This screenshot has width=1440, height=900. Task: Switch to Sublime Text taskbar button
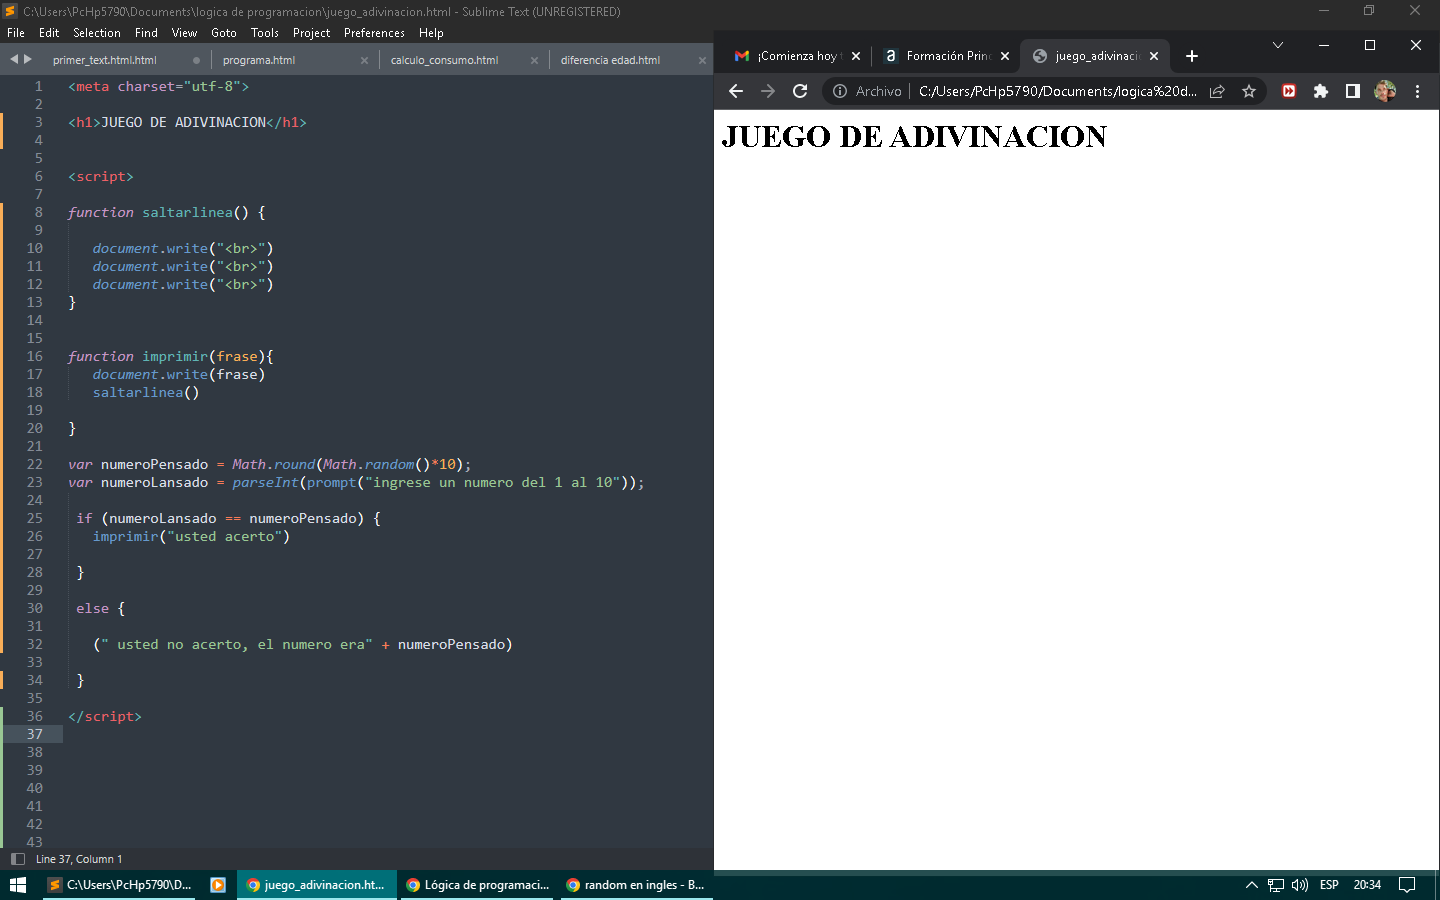coord(120,885)
